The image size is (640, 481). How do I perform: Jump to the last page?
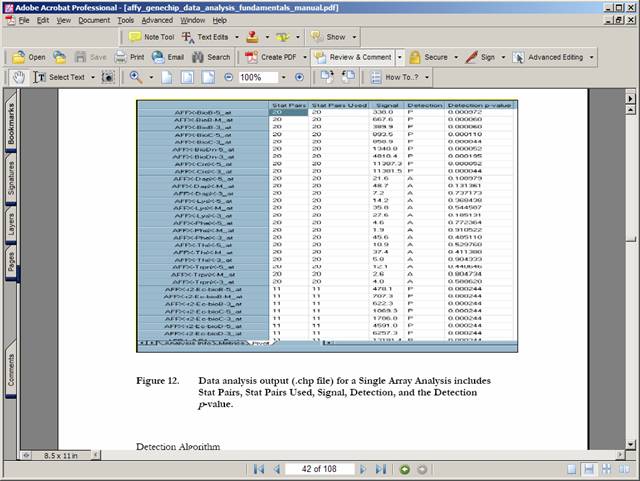(380, 469)
